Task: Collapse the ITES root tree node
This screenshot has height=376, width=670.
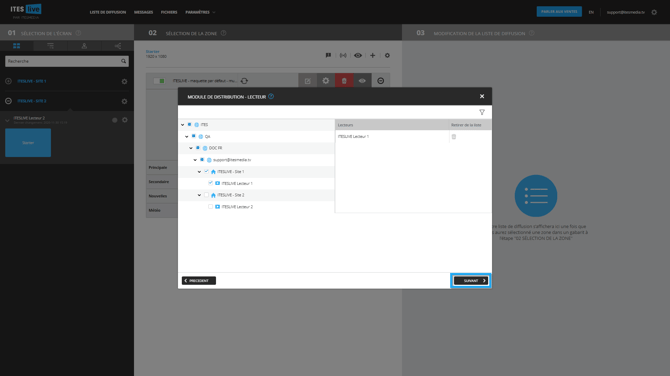Action: coord(182,125)
